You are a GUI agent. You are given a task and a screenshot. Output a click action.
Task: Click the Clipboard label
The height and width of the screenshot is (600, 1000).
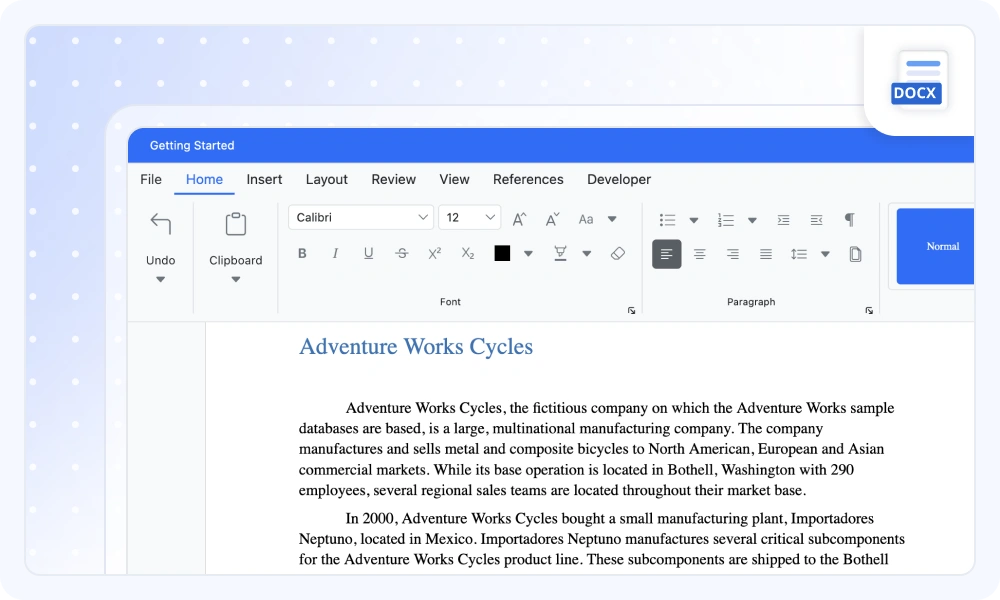[x=236, y=260]
